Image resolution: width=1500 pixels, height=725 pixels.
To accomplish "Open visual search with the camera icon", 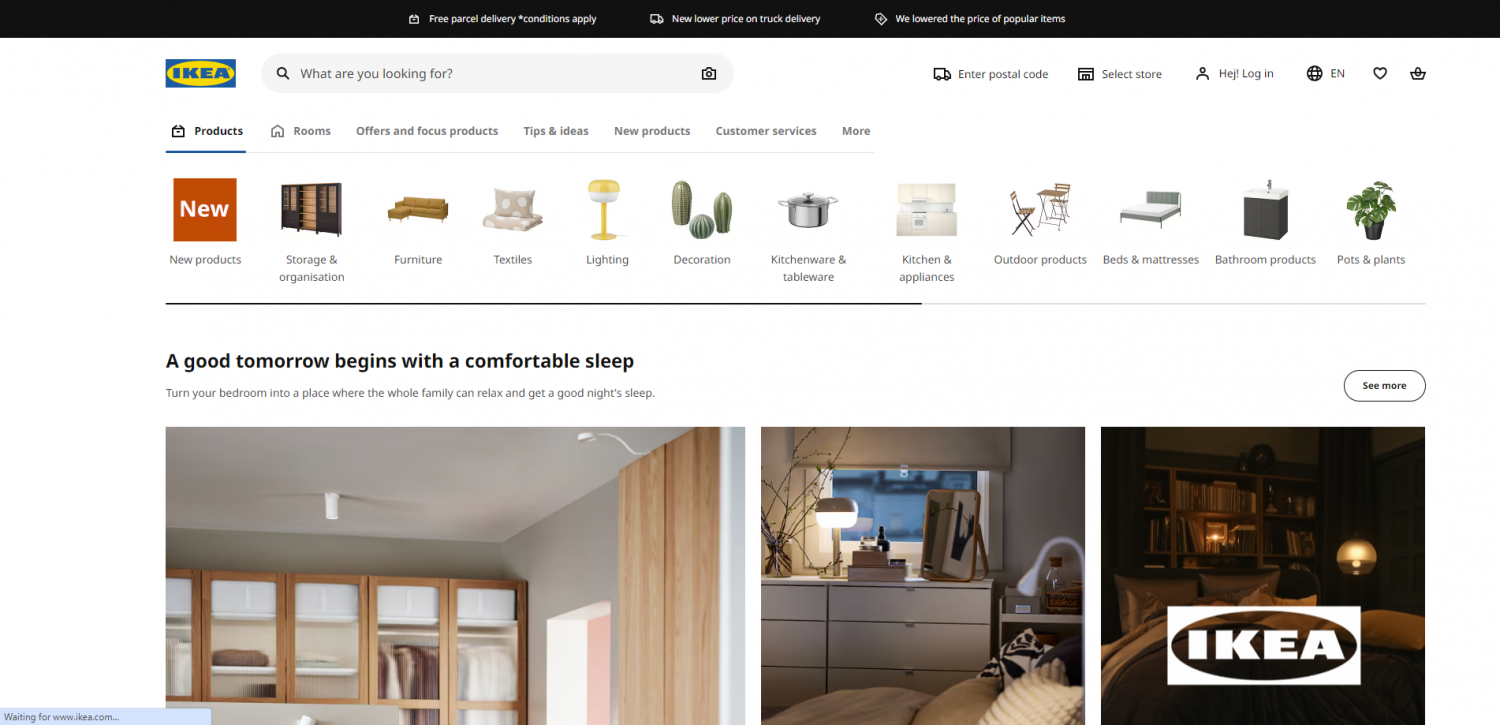I will point(709,74).
